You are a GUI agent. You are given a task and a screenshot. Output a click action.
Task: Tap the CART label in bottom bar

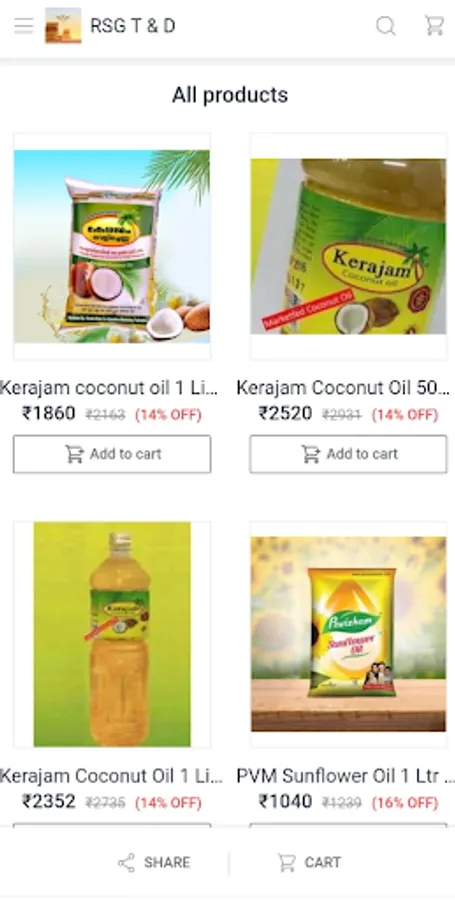(322, 862)
